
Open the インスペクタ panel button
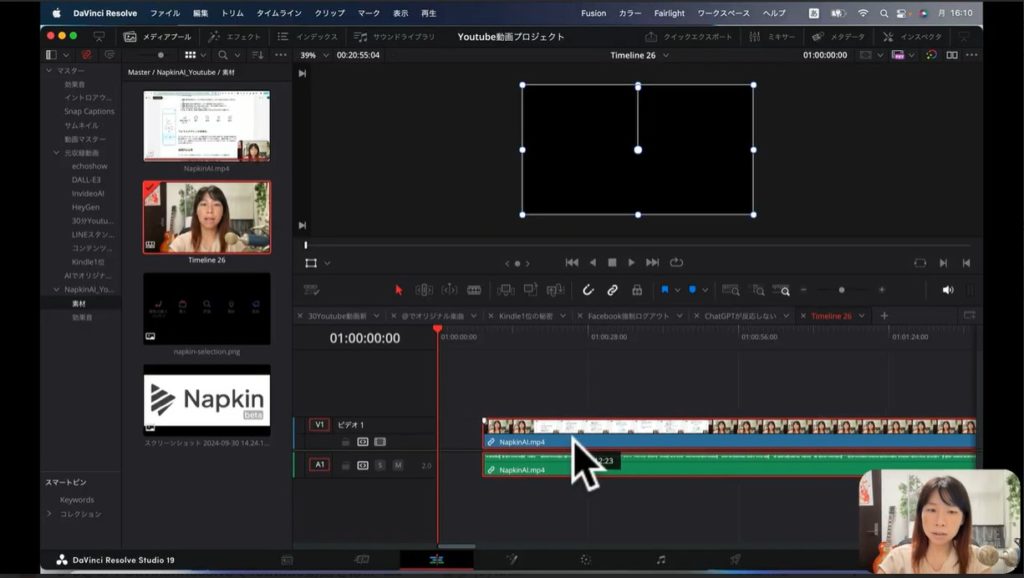(912, 37)
